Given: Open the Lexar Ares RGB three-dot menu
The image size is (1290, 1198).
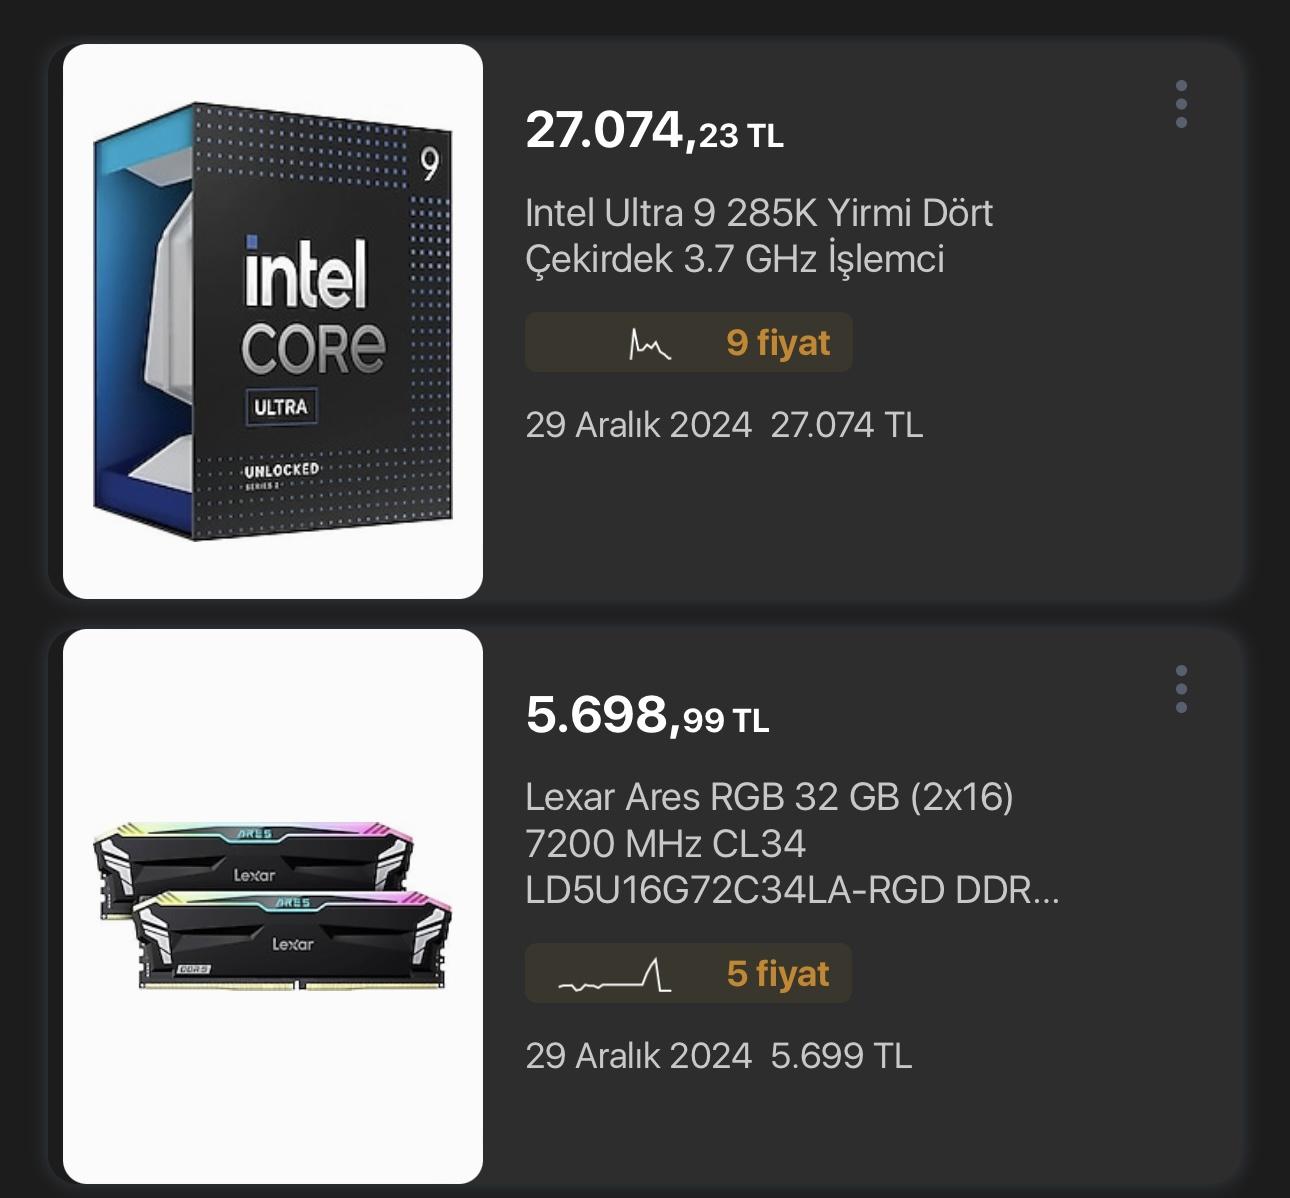Looking at the screenshot, I should tap(1181, 689).
